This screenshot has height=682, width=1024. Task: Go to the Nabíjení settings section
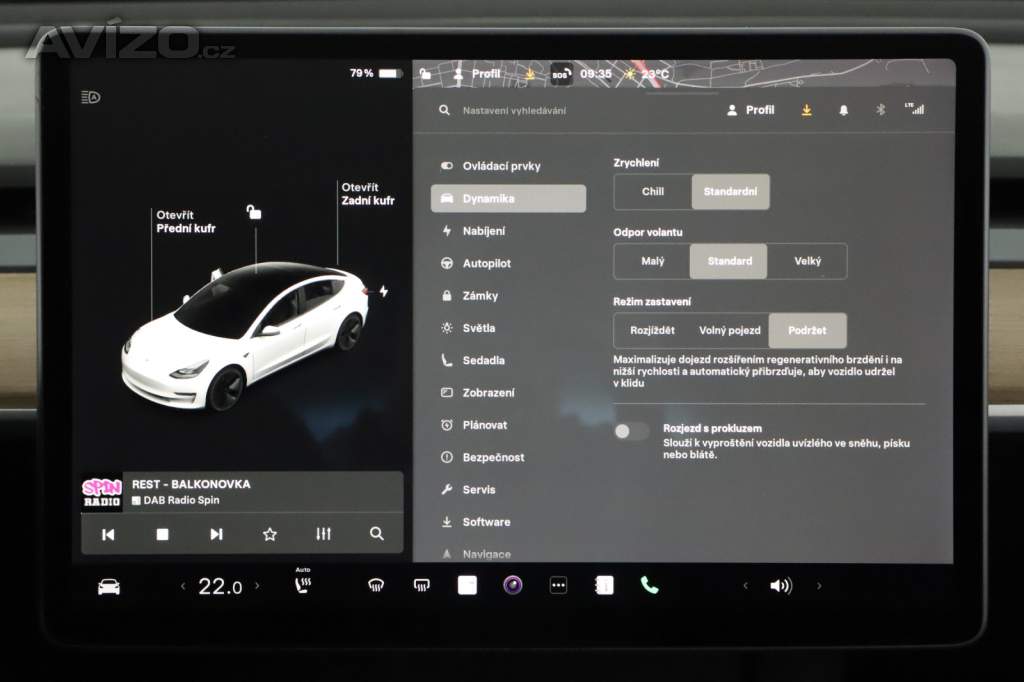coord(483,231)
